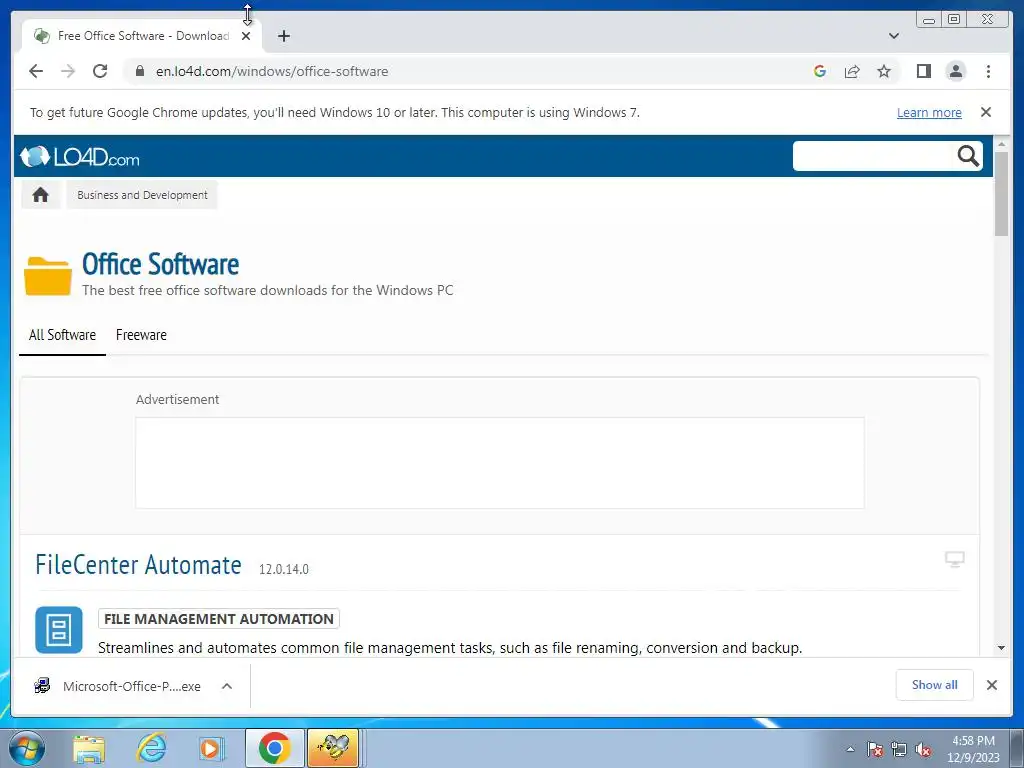
Task: Select the All Software tab
Action: (x=62, y=335)
